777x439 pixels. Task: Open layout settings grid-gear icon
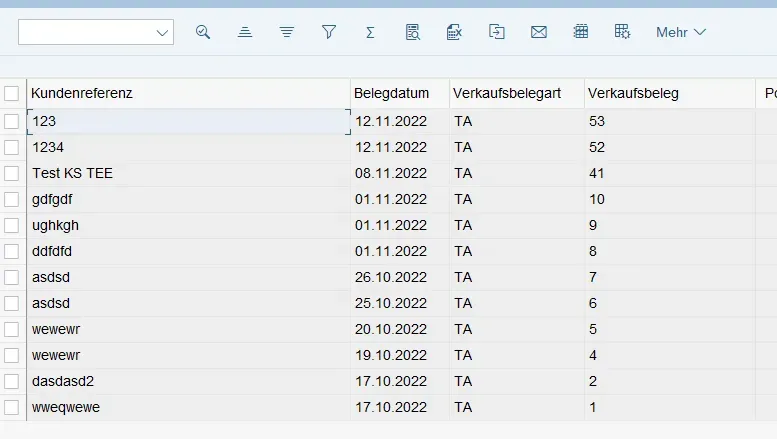622,32
